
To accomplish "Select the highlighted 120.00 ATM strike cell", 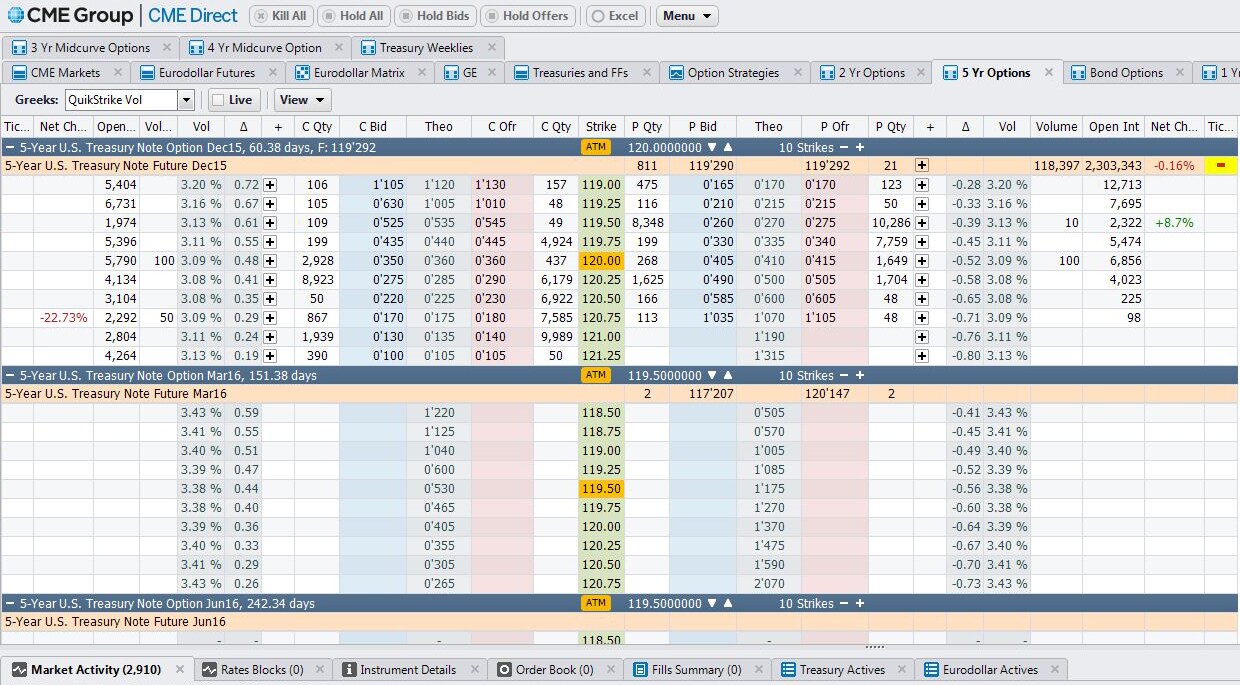I will point(601,261).
